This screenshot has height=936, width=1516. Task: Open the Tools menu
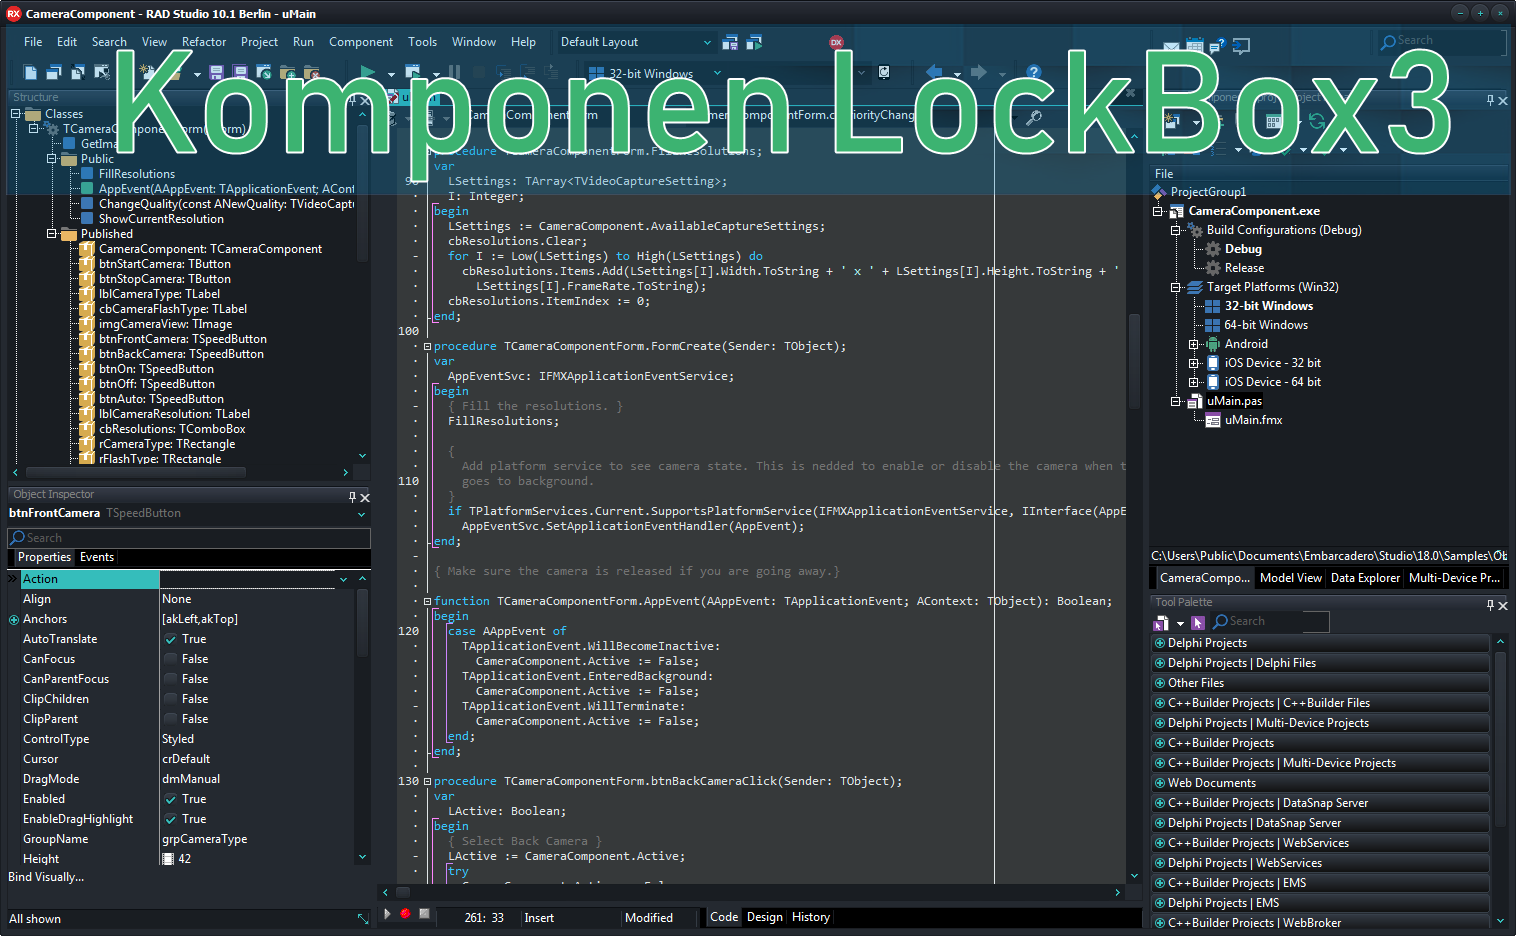click(422, 42)
